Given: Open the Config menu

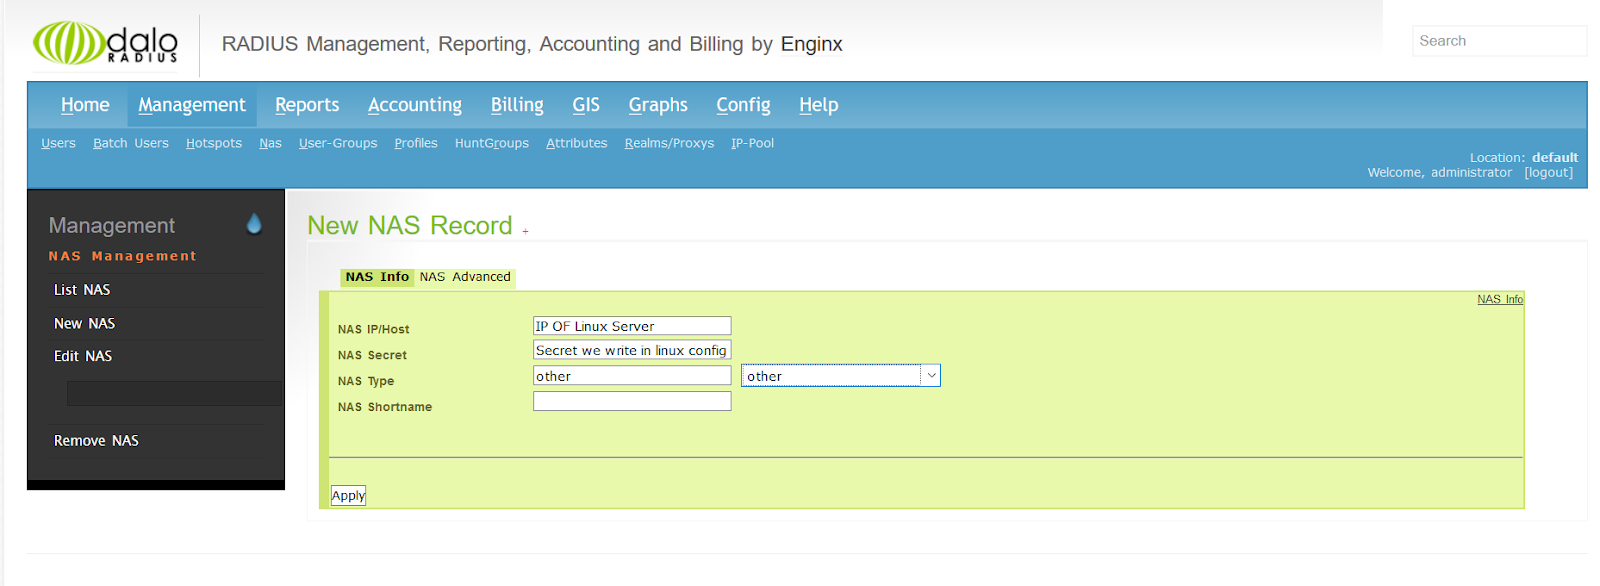Looking at the screenshot, I should 743,105.
